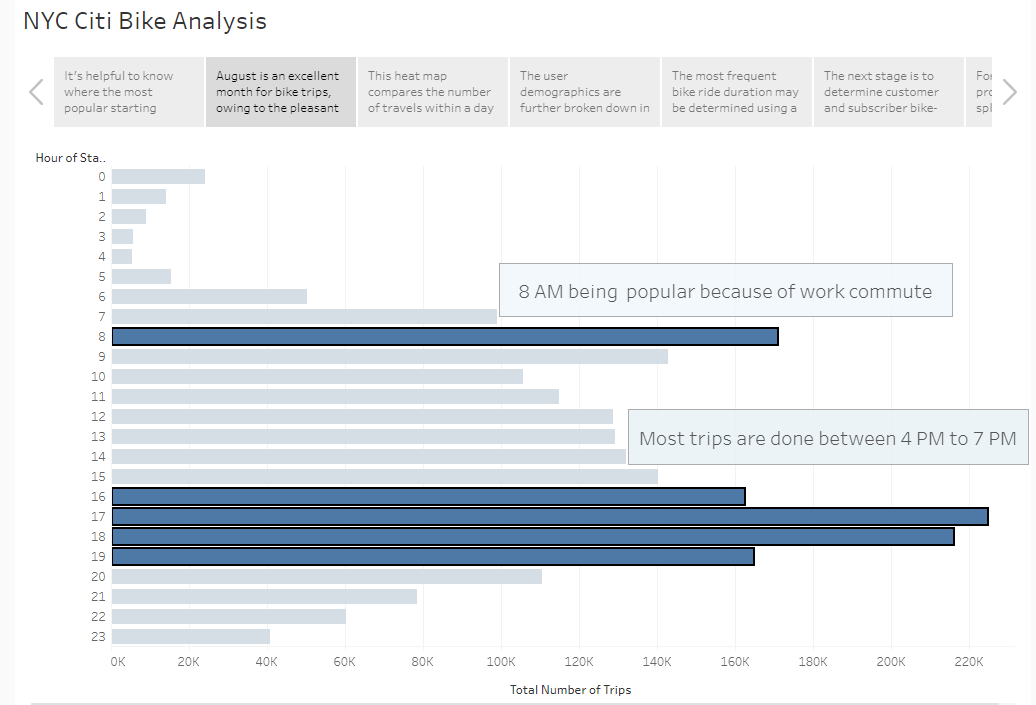The image size is (1036, 705).
Task: Select the hour 0 bar
Action: (159, 176)
